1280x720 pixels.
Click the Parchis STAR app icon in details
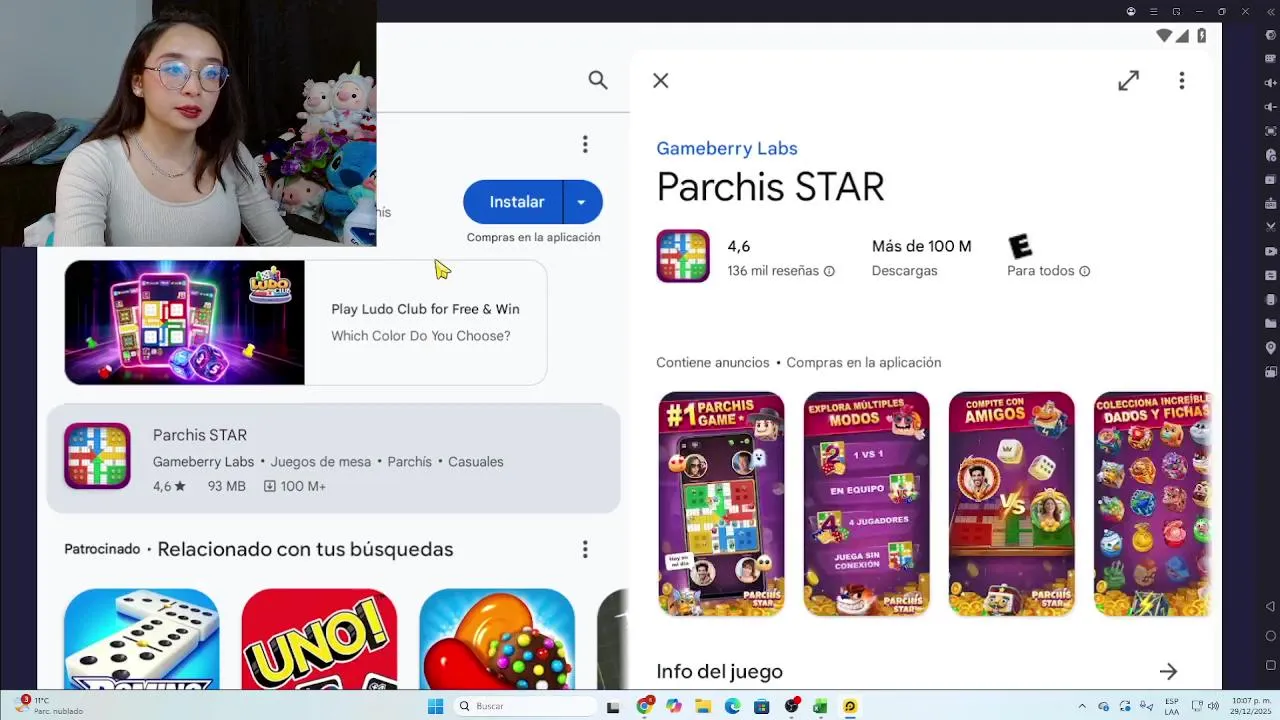(683, 256)
